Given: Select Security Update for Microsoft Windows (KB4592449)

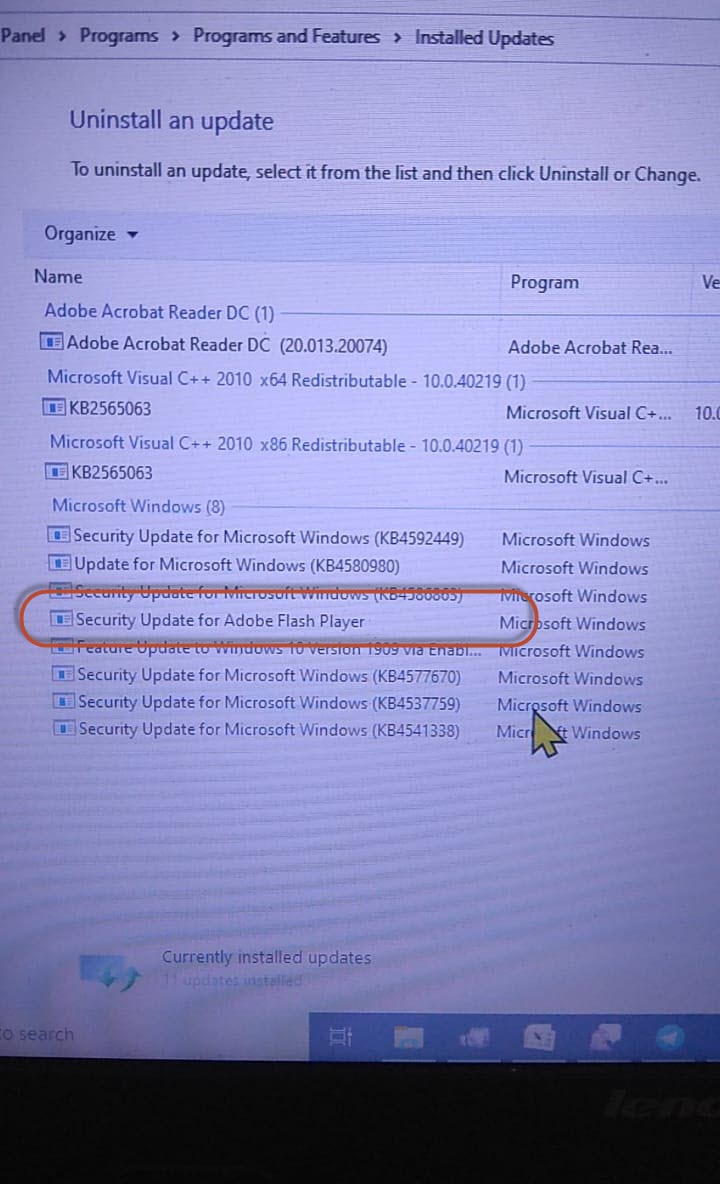Looking at the screenshot, I should [x=268, y=537].
